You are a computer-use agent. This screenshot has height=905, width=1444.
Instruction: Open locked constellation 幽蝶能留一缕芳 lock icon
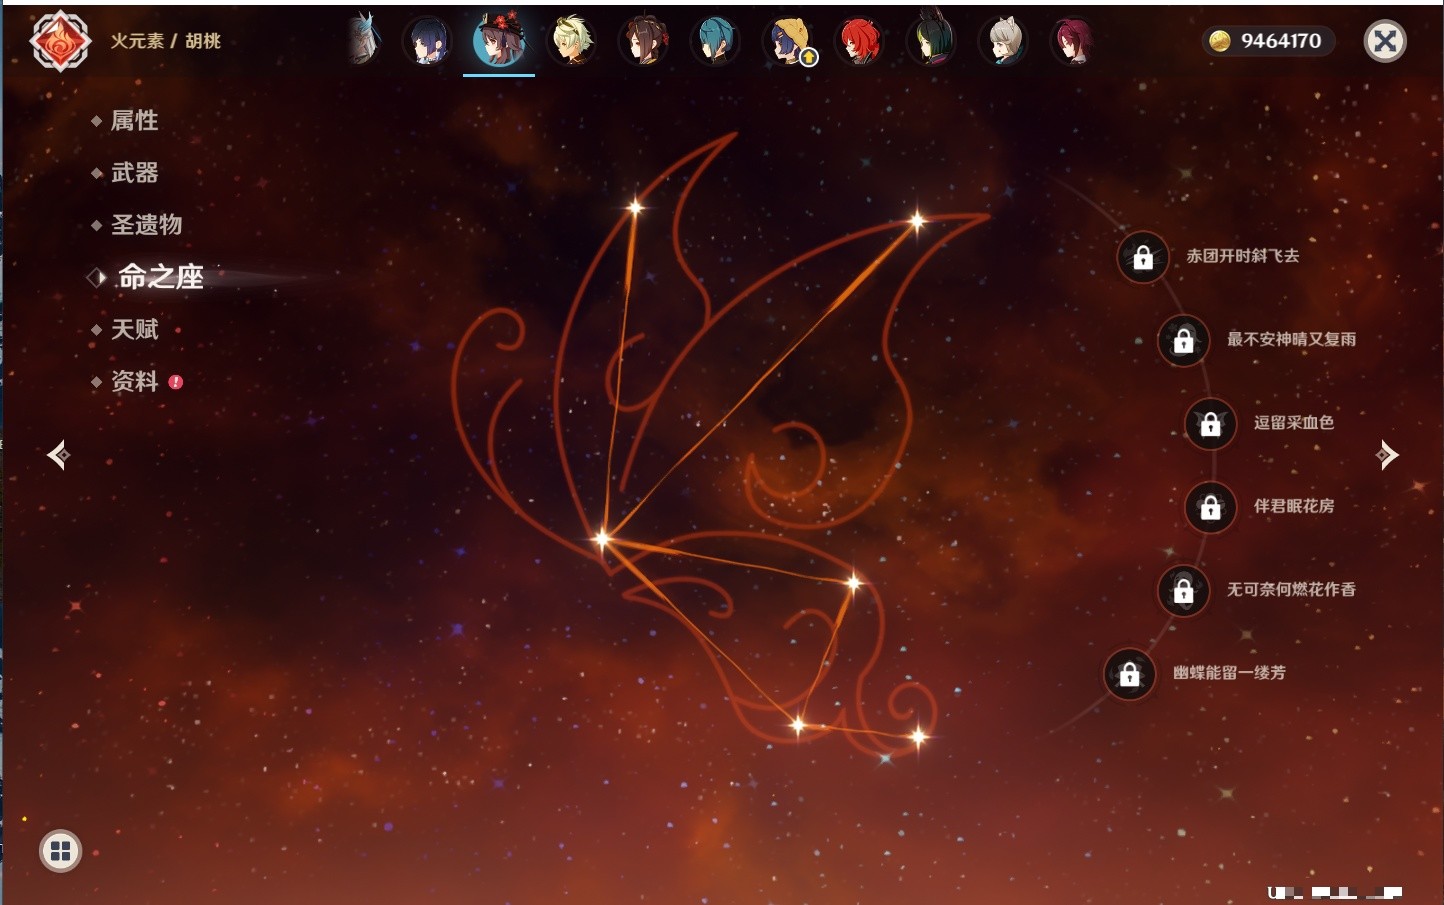coord(1130,674)
